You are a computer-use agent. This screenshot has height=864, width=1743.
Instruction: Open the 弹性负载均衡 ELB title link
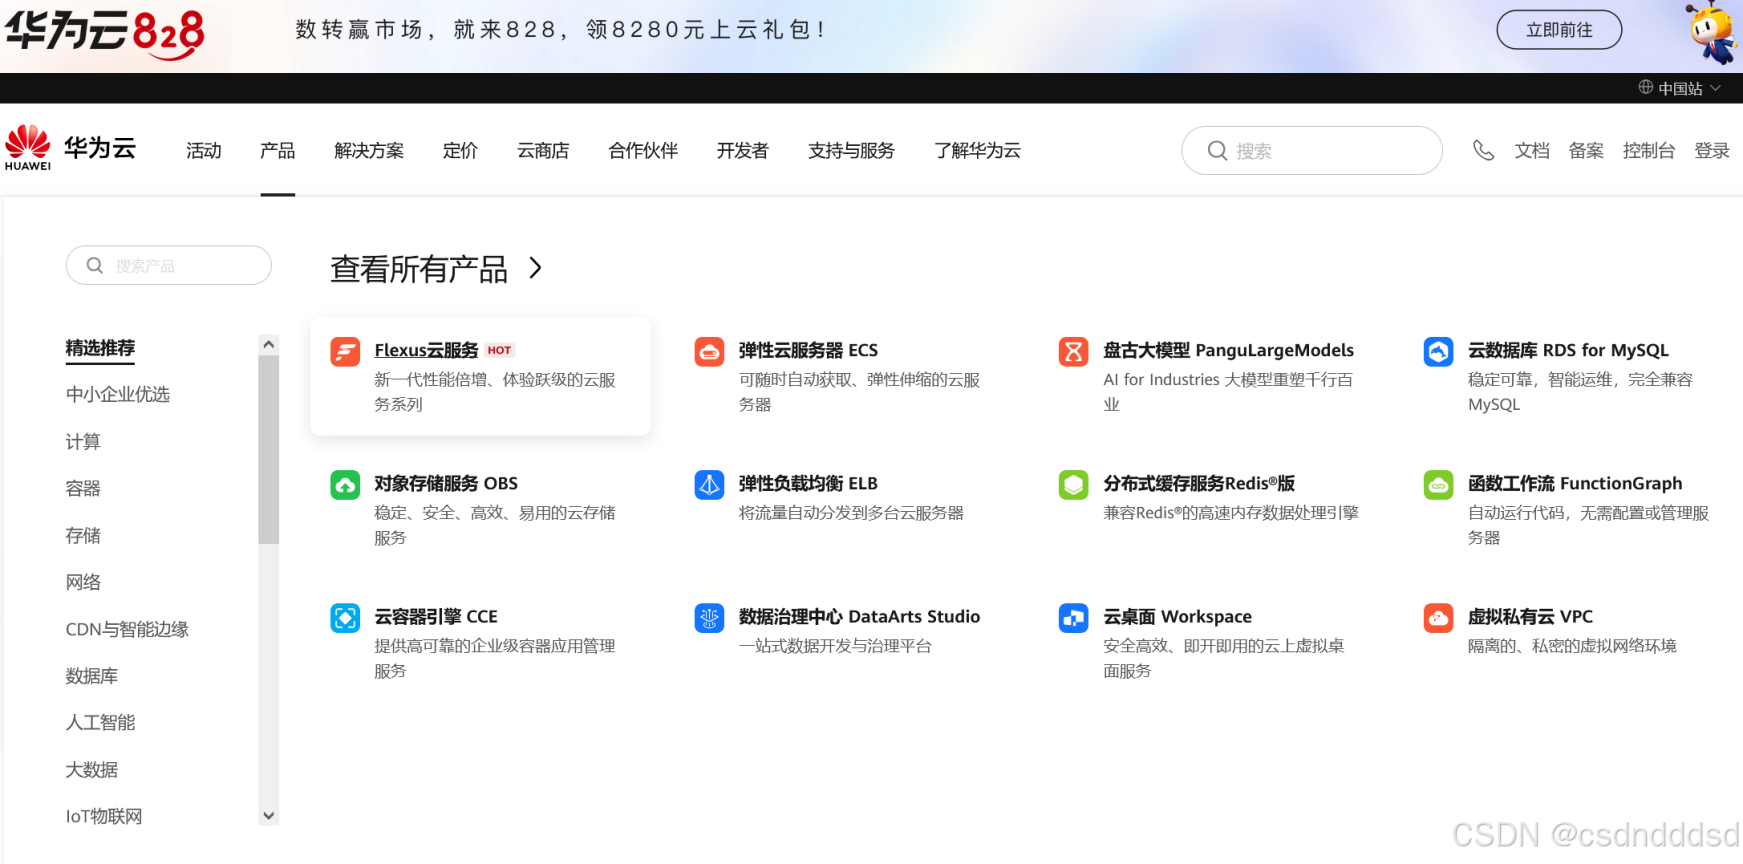[808, 483]
